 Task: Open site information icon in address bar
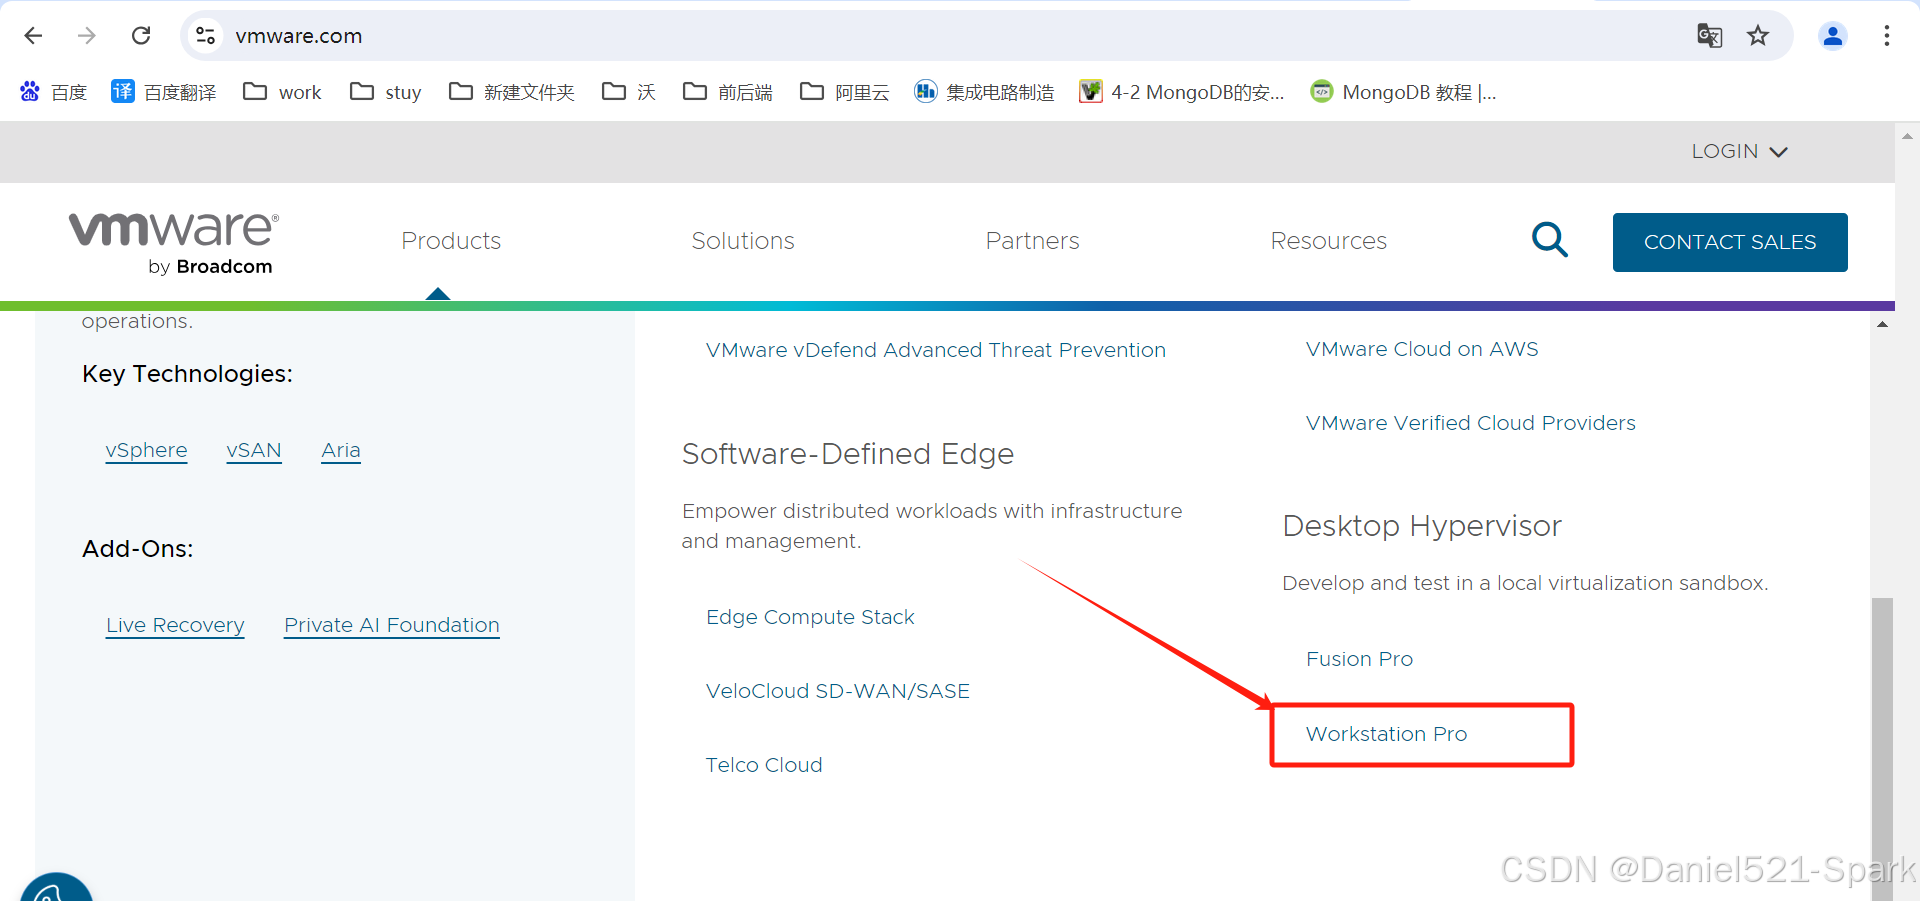206,36
